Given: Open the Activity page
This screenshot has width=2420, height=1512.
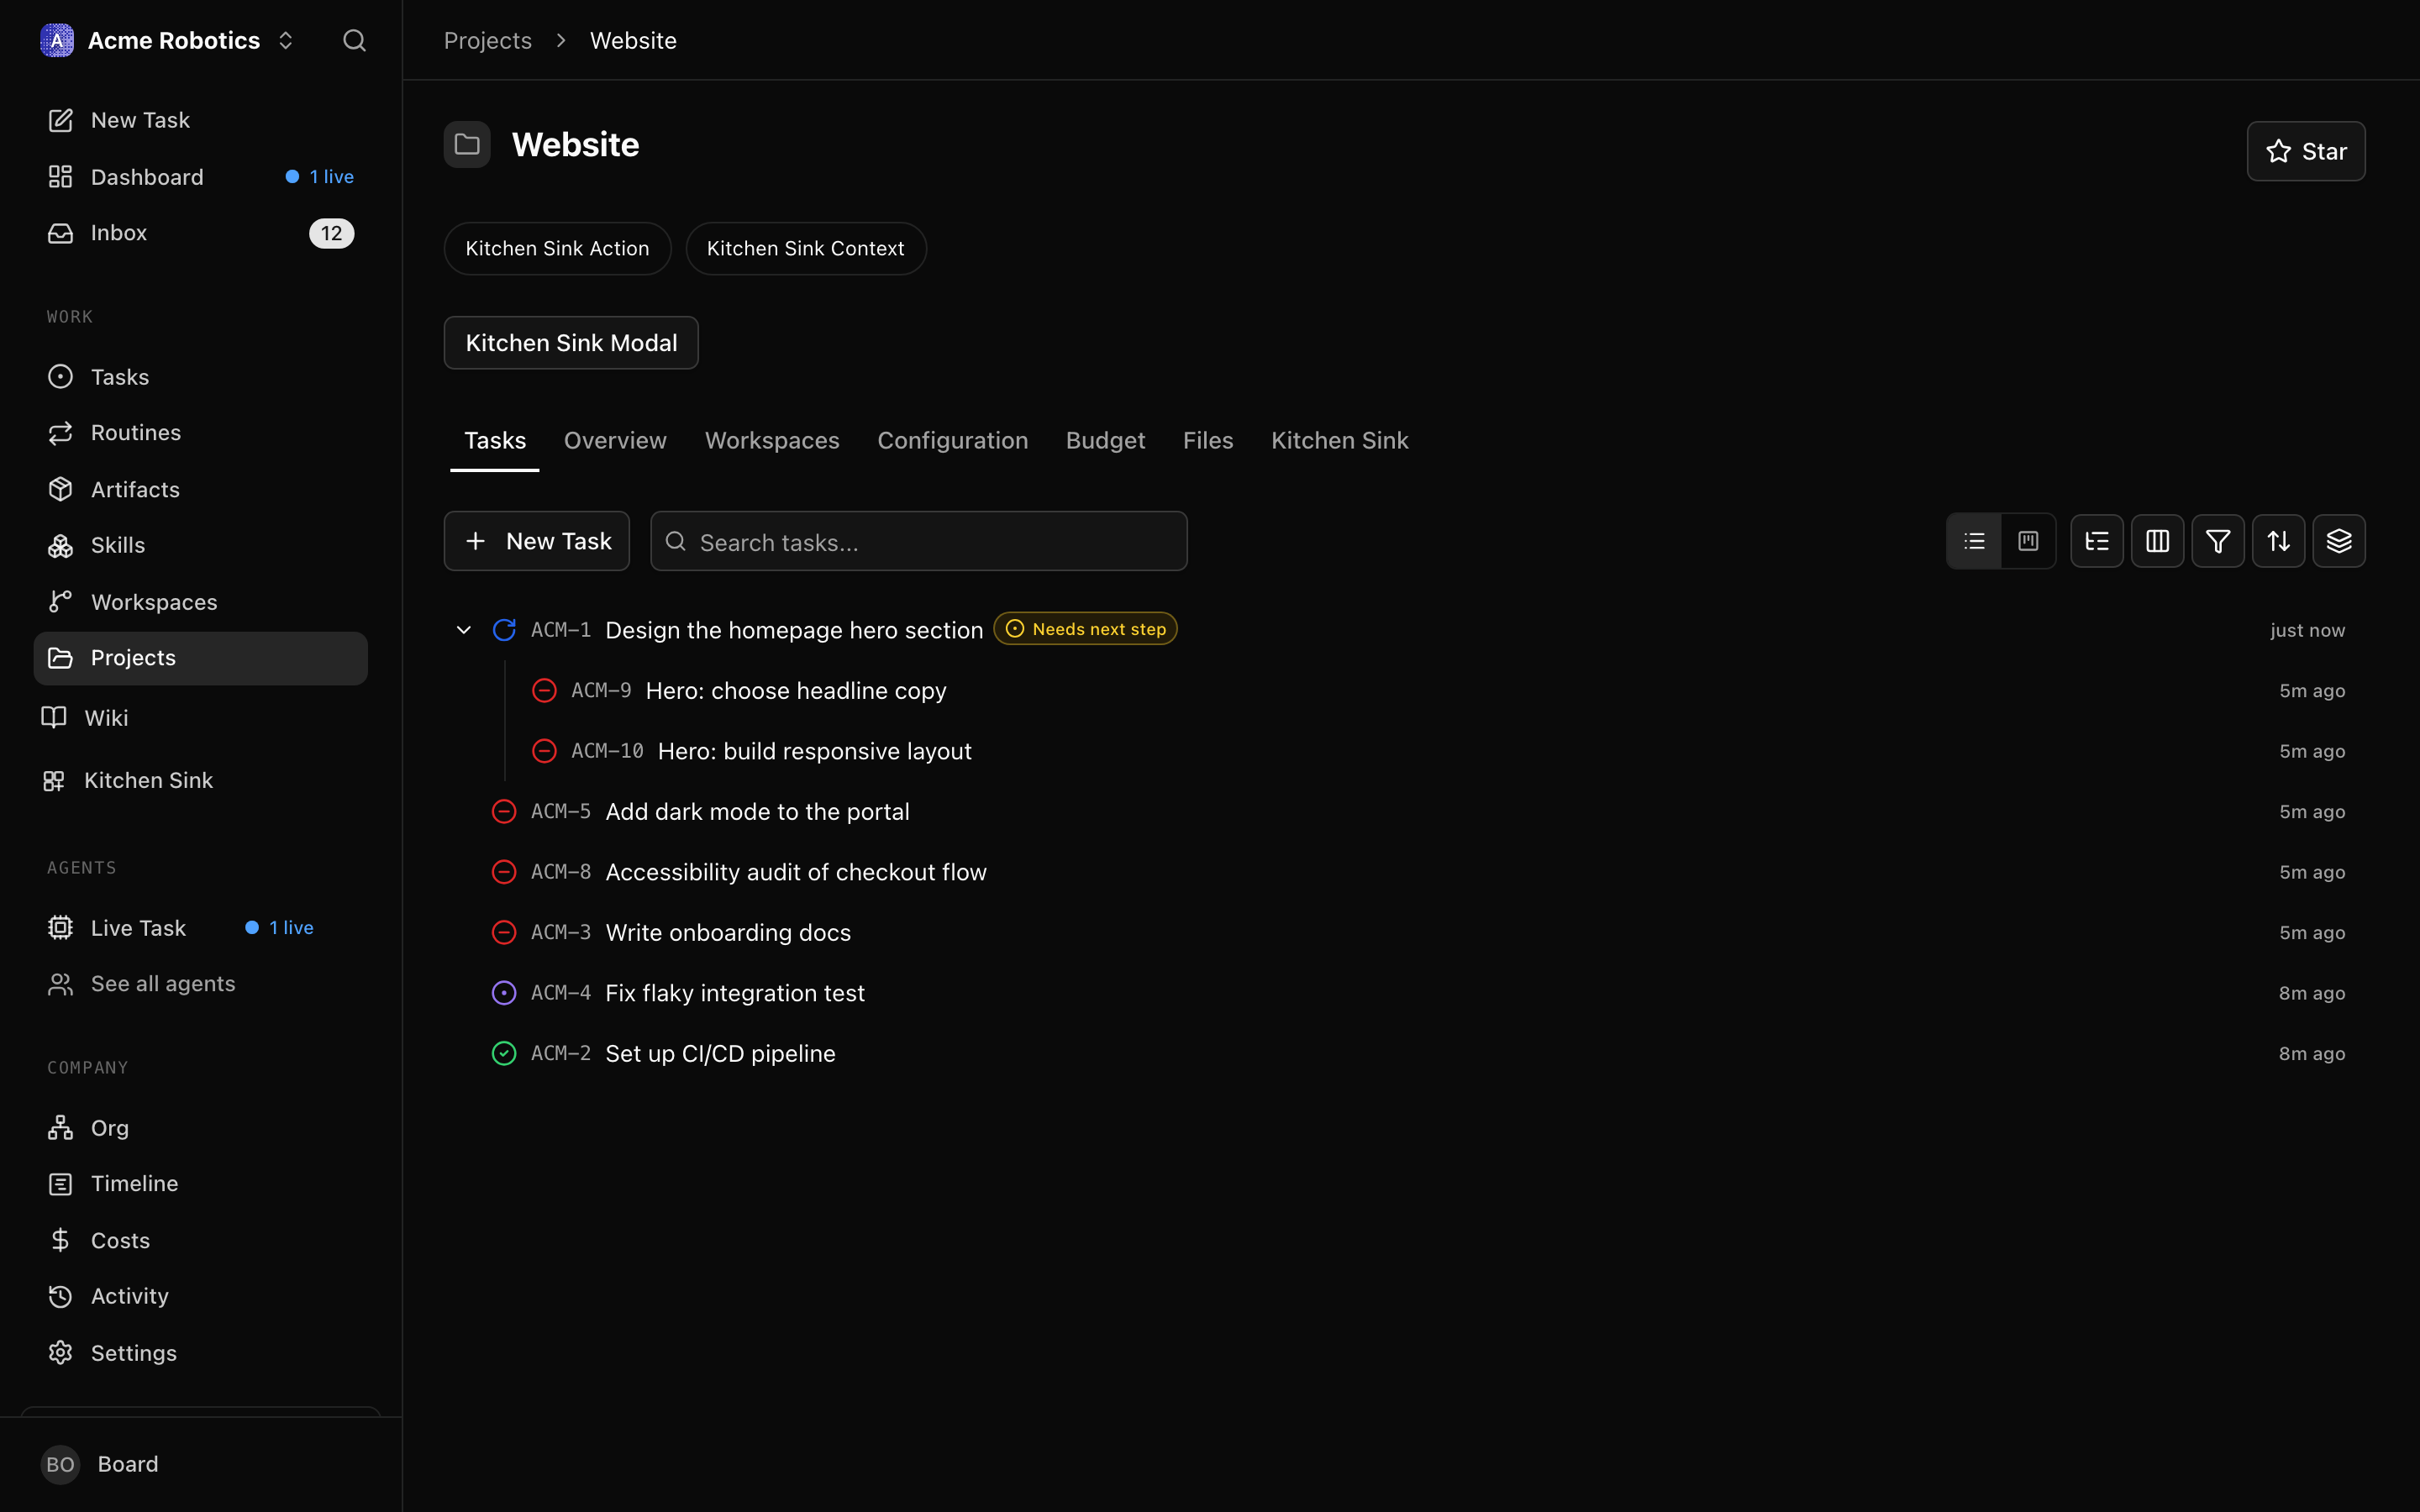Looking at the screenshot, I should [200, 1296].
